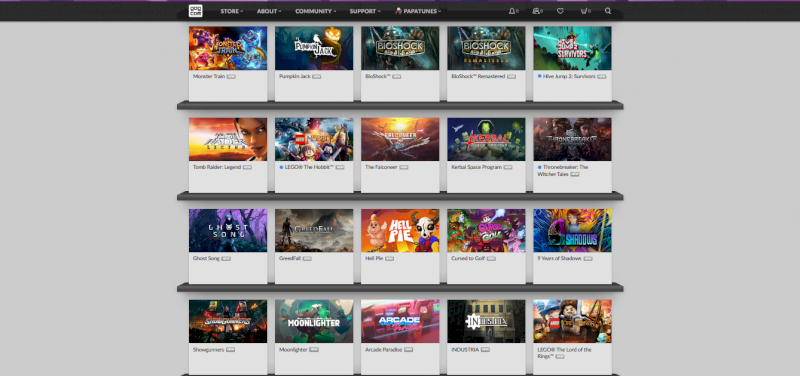Click the search magnifier icon
This screenshot has width=800, height=376.
click(x=608, y=11)
